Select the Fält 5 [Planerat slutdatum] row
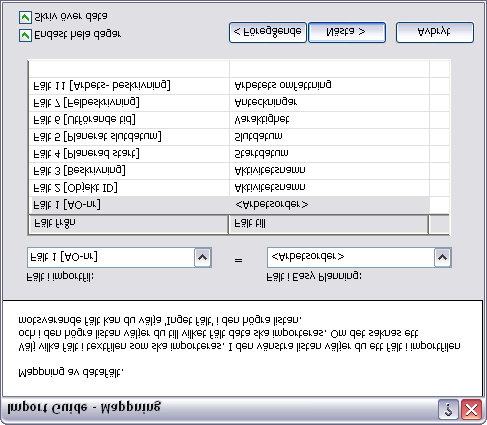This screenshot has height=425, width=487. coord(229,137)
